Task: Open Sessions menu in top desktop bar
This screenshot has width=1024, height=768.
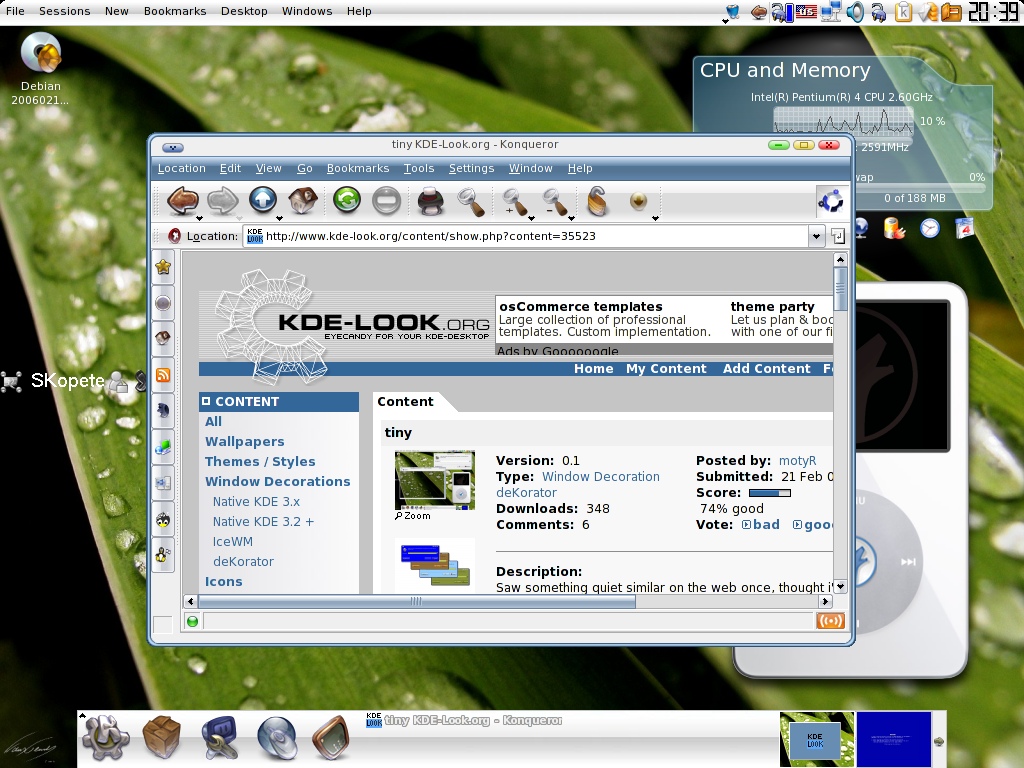Action: point(65,11)
